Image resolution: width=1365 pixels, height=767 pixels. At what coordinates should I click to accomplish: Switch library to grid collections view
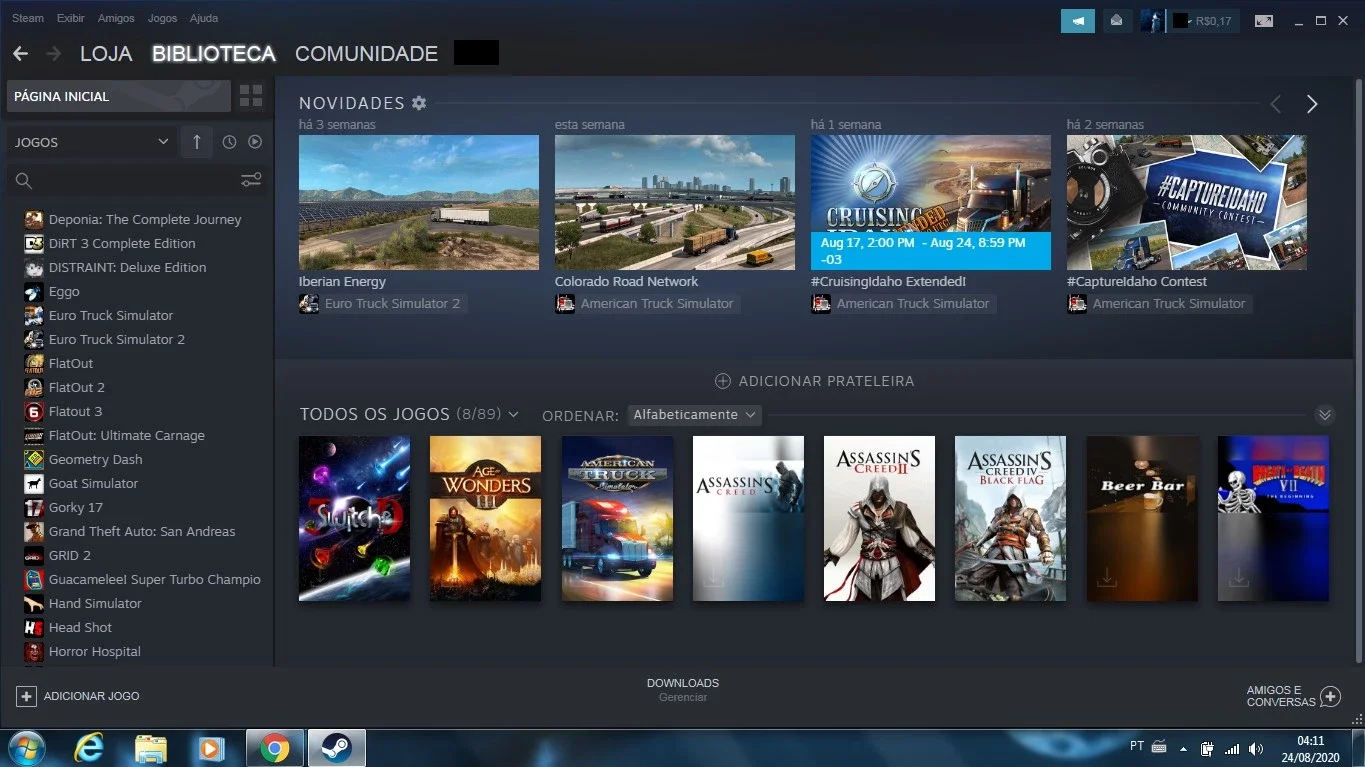pos(251,96)
